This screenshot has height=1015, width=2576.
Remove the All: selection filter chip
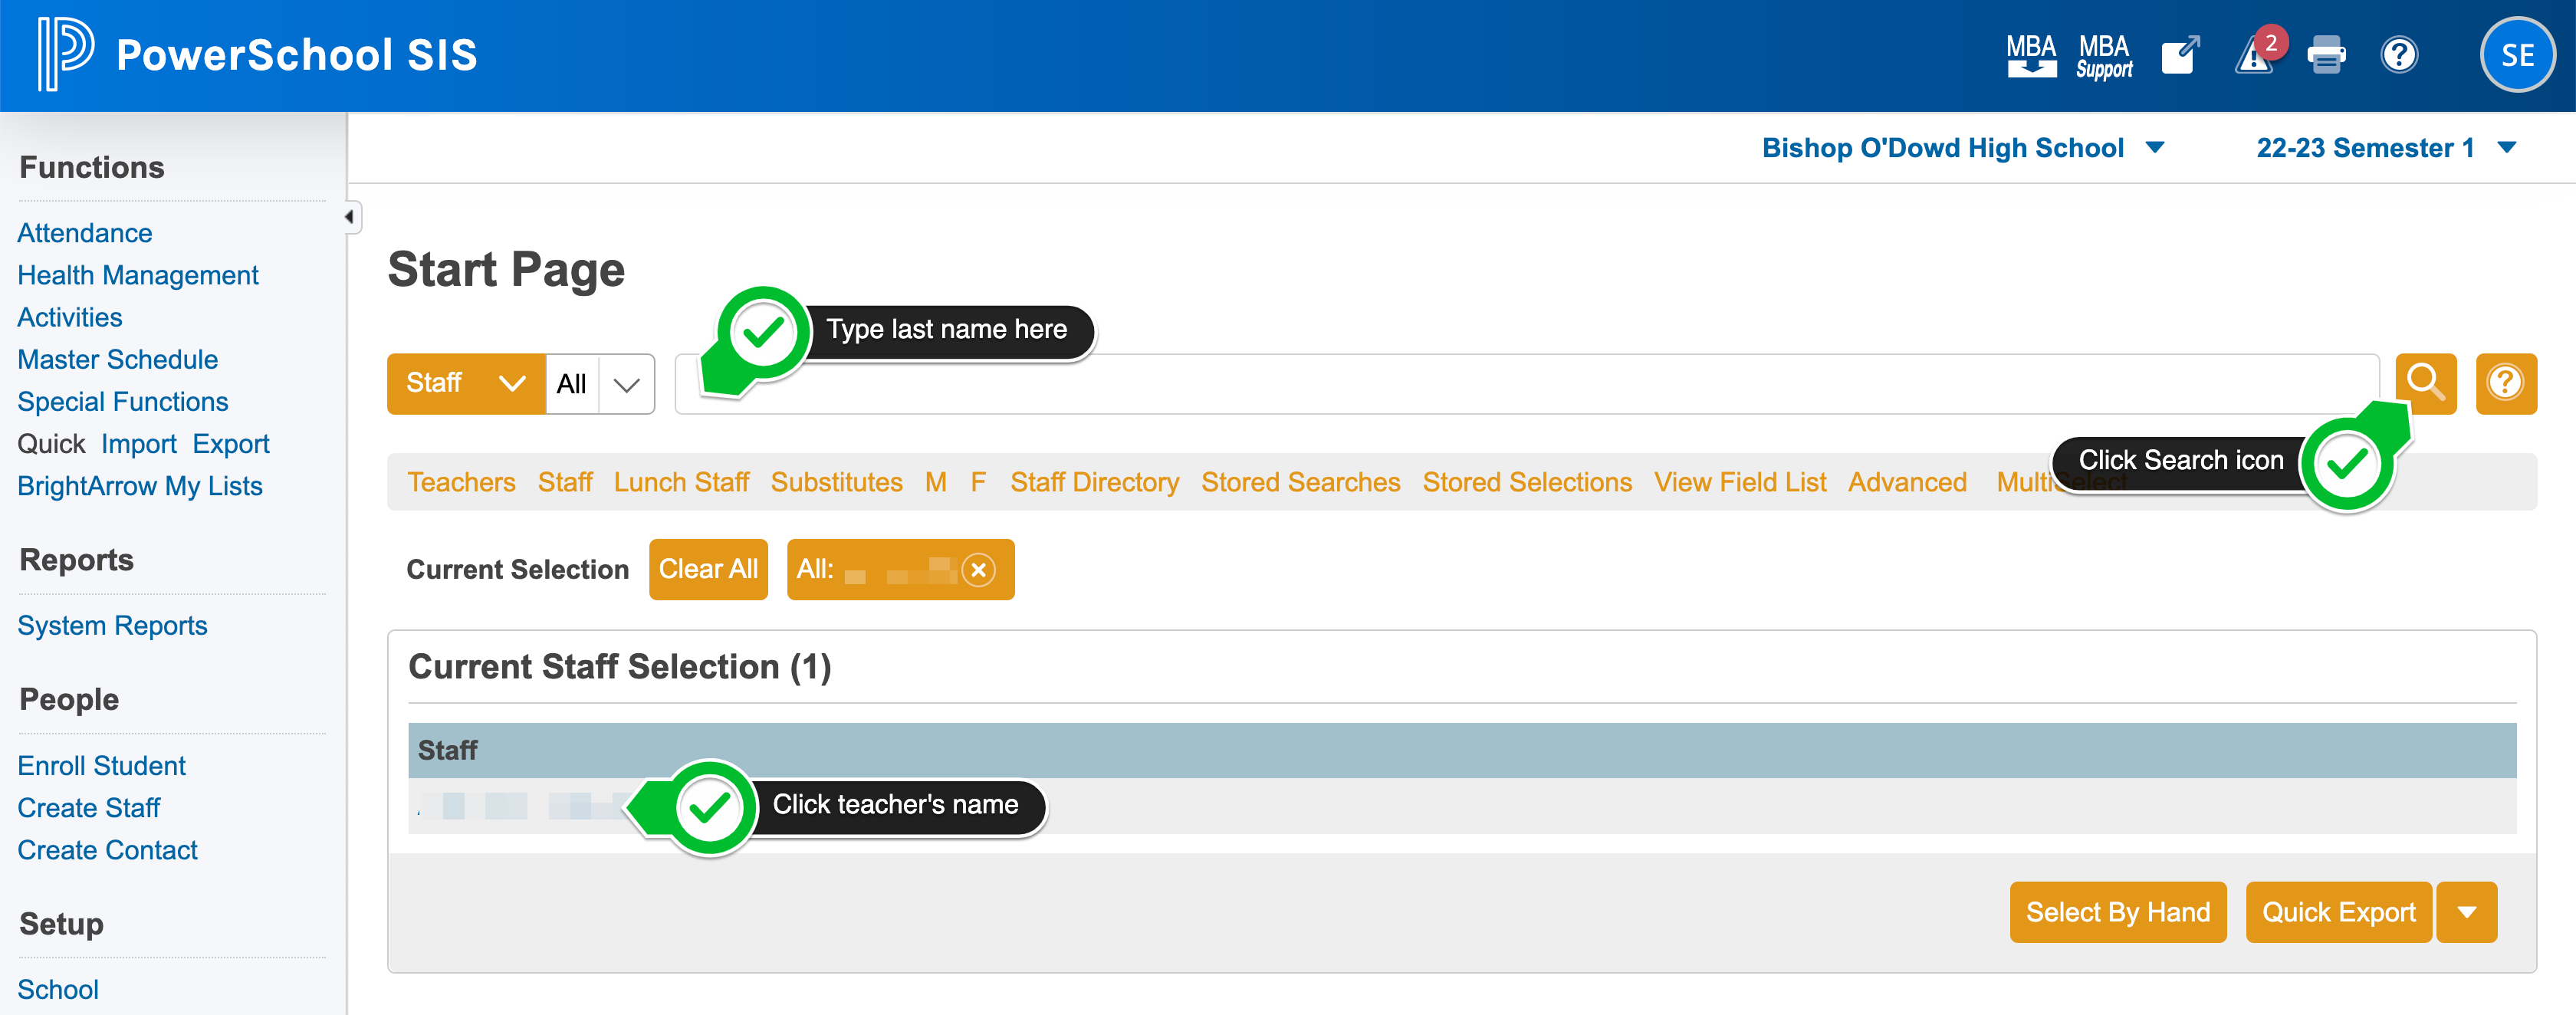978,569
